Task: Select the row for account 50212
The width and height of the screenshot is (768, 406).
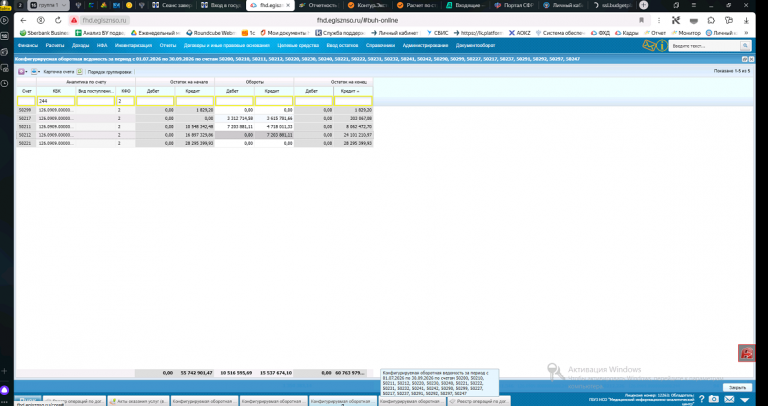Action: 195,135
